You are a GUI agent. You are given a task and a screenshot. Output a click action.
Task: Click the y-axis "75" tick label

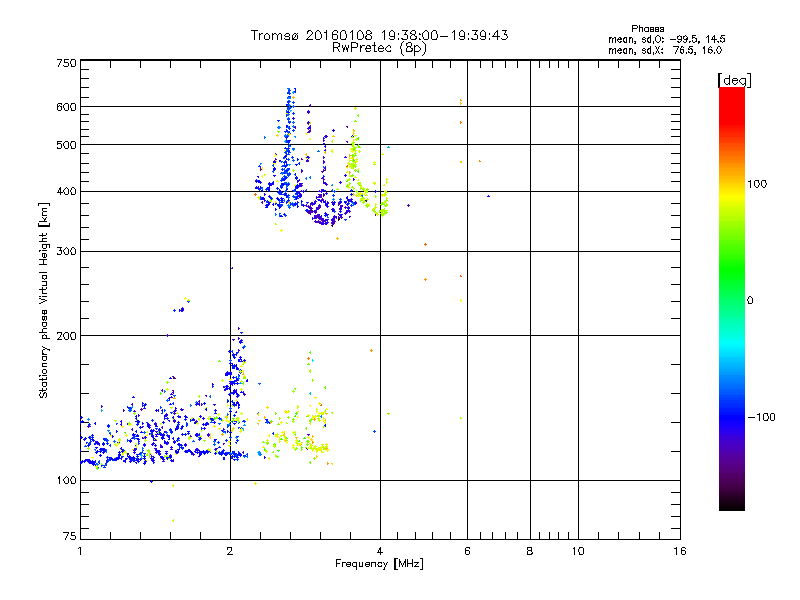(x=69, y=536)
